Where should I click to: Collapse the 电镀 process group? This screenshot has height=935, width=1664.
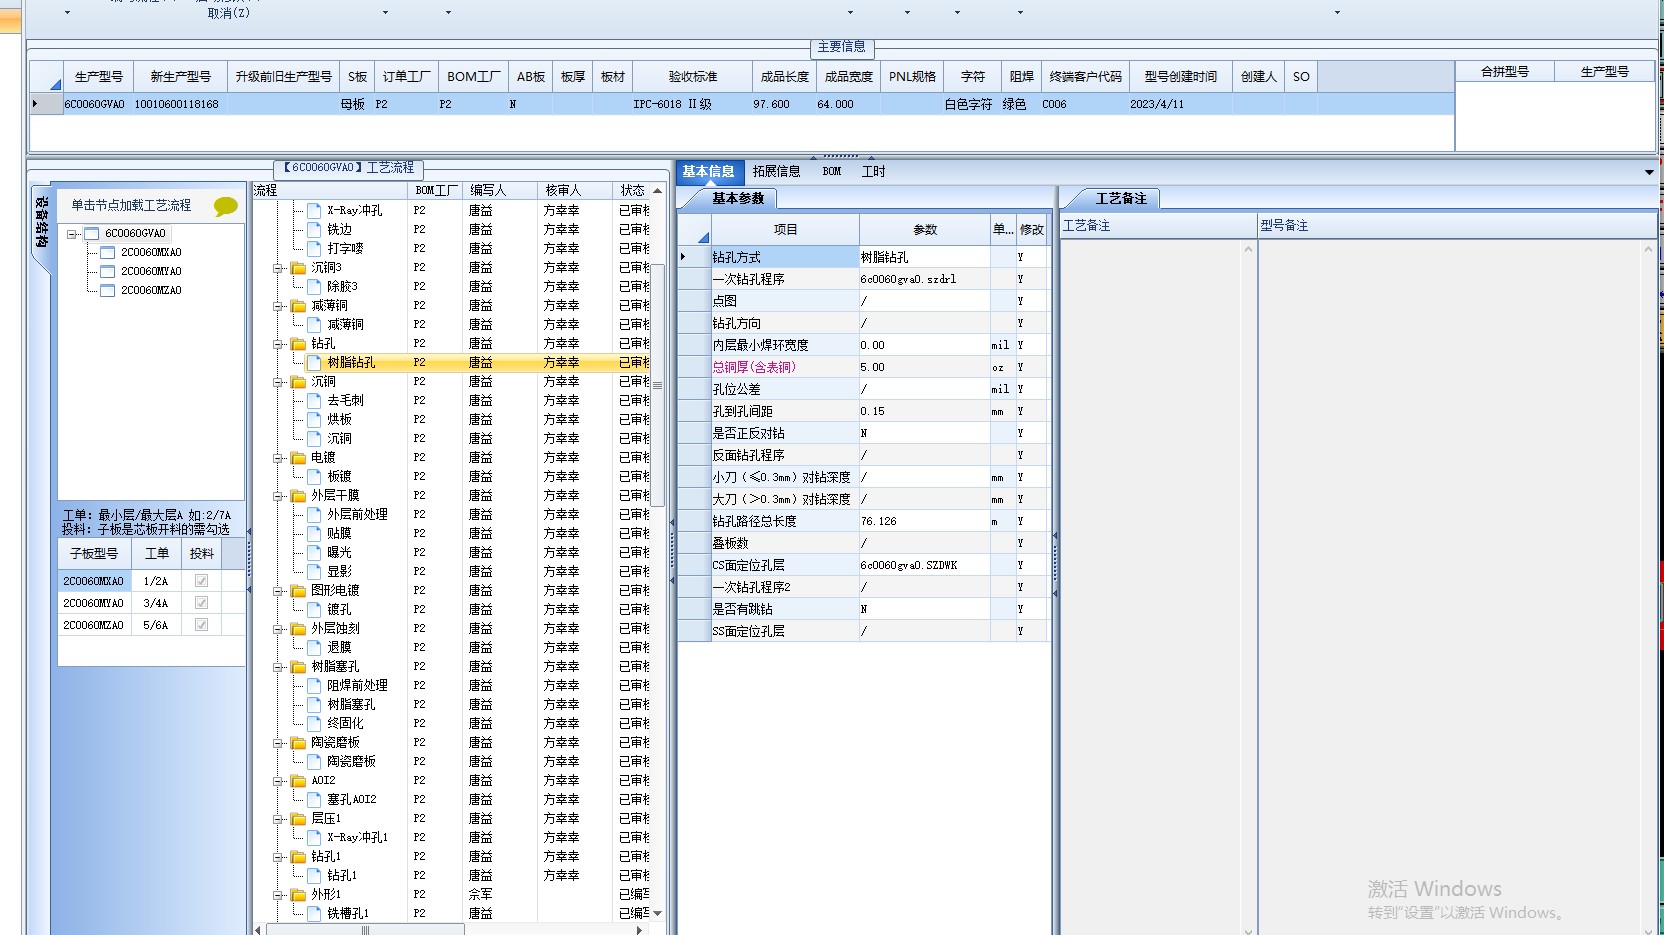[279, 458]
